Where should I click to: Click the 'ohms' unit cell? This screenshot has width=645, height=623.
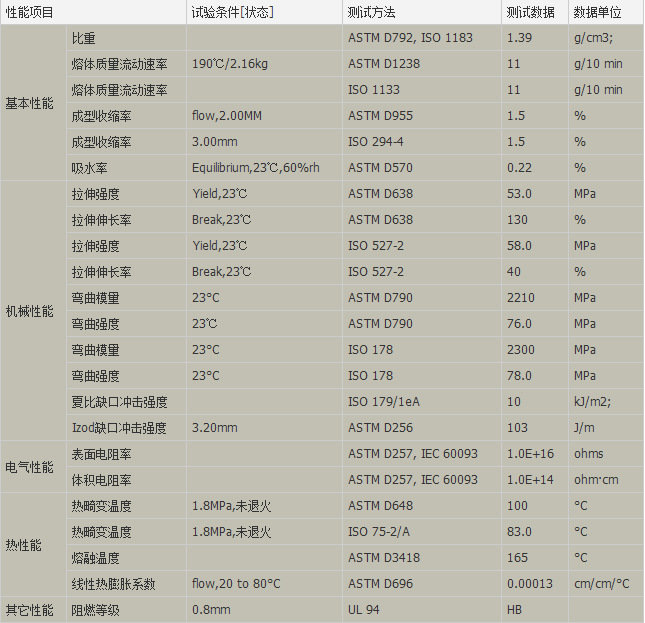pos(606,454)
